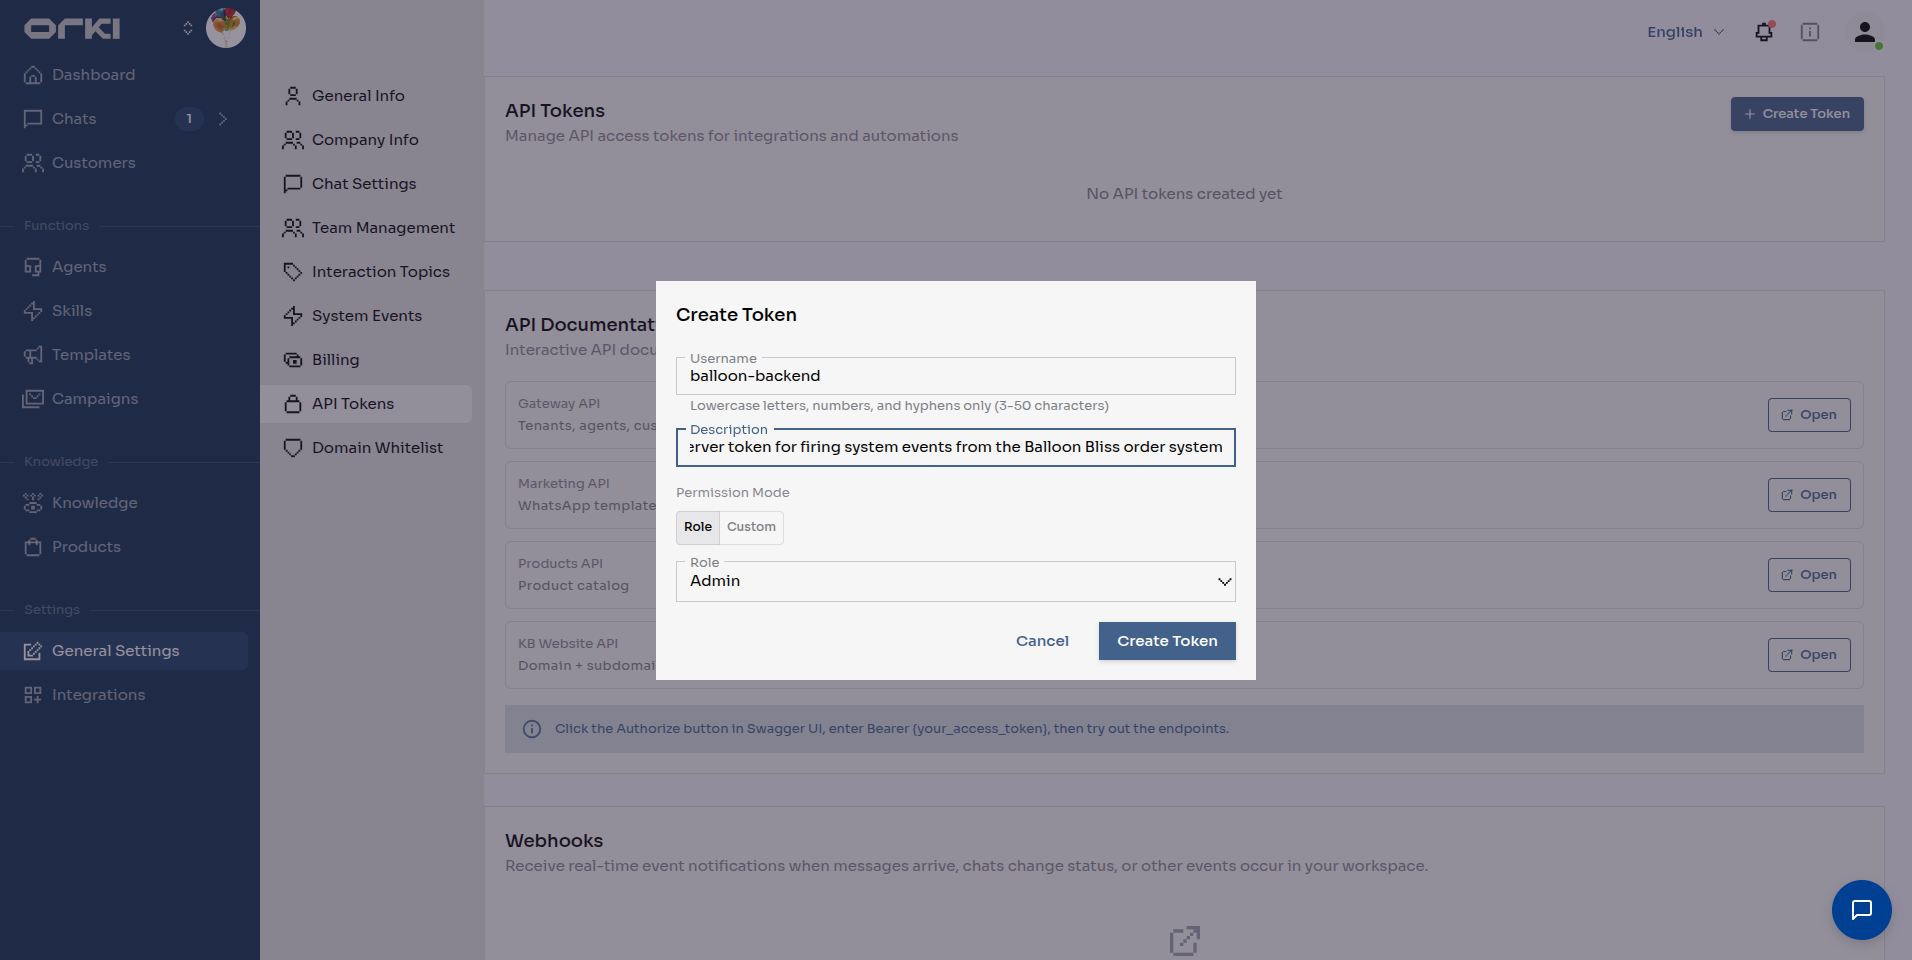Open Products API documentation

pyautogui.click(x=1809, y=575)
